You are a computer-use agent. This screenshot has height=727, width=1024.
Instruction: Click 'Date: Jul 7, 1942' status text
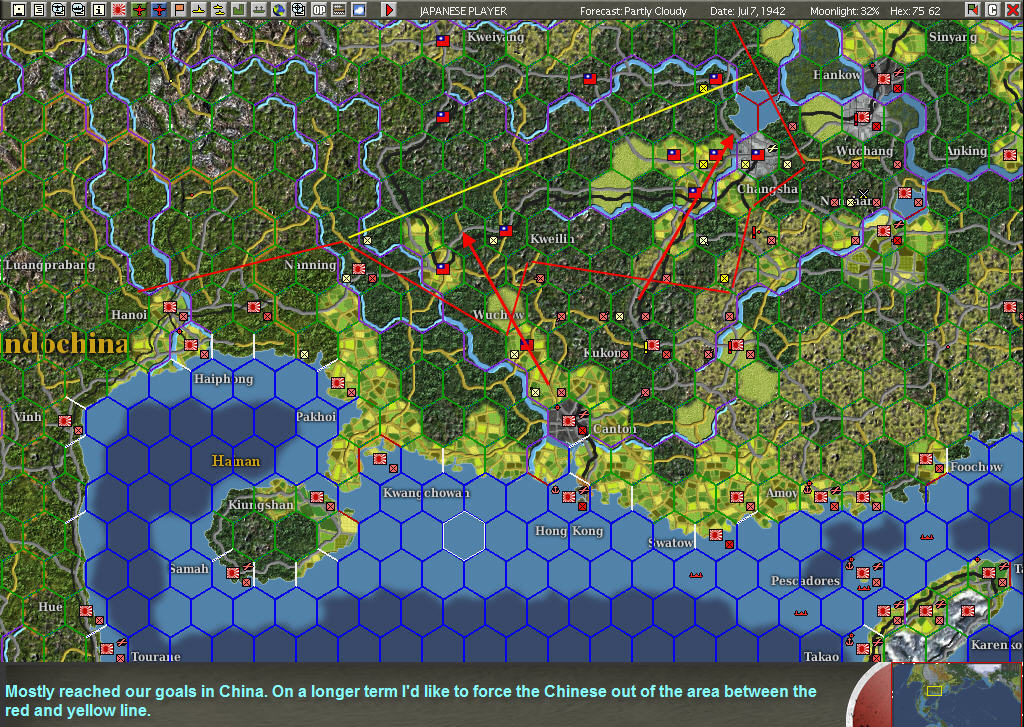(748, 11)
